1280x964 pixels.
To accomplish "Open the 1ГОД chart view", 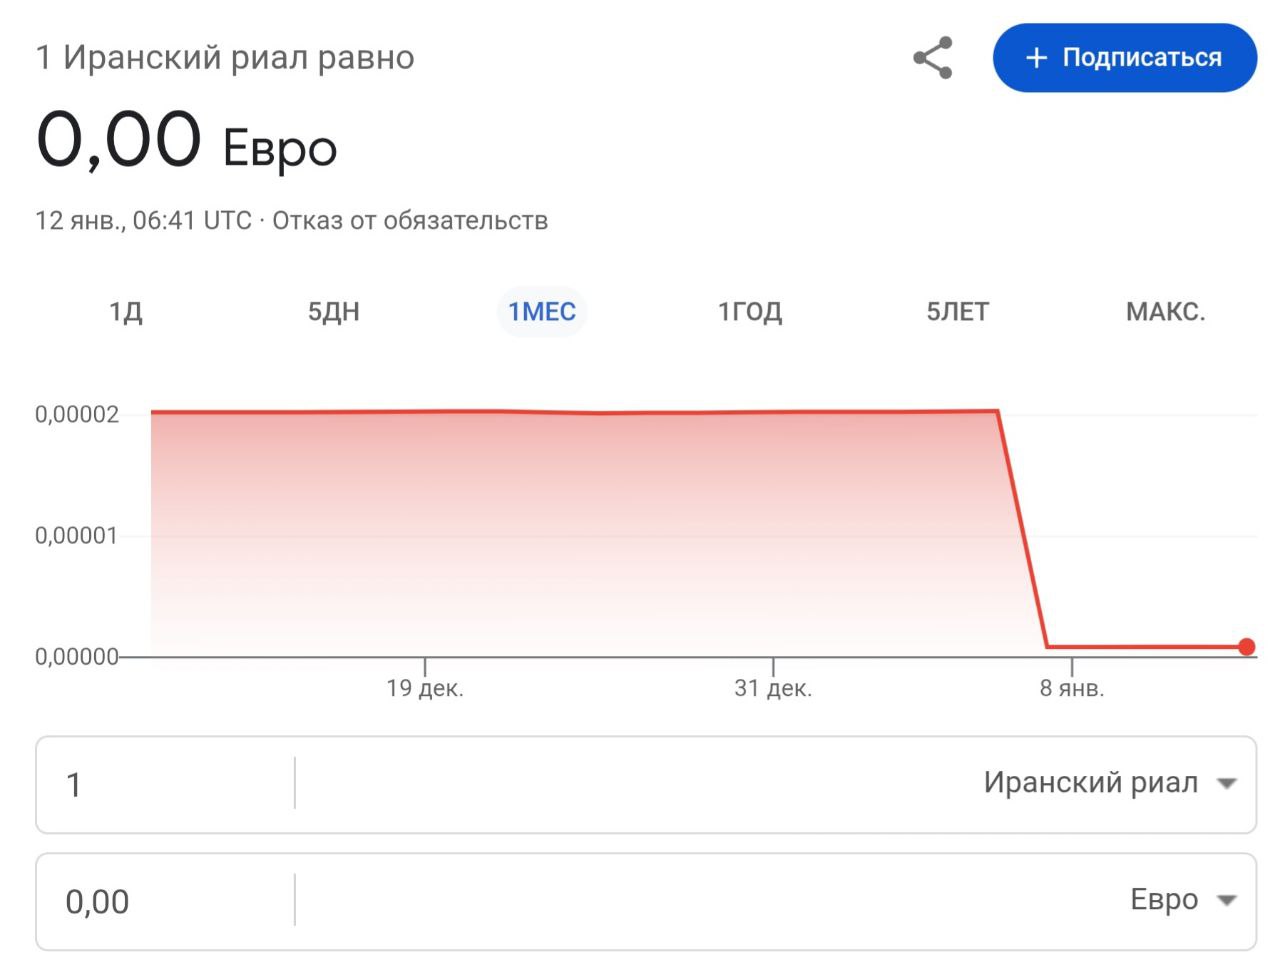I will point(750,311).
